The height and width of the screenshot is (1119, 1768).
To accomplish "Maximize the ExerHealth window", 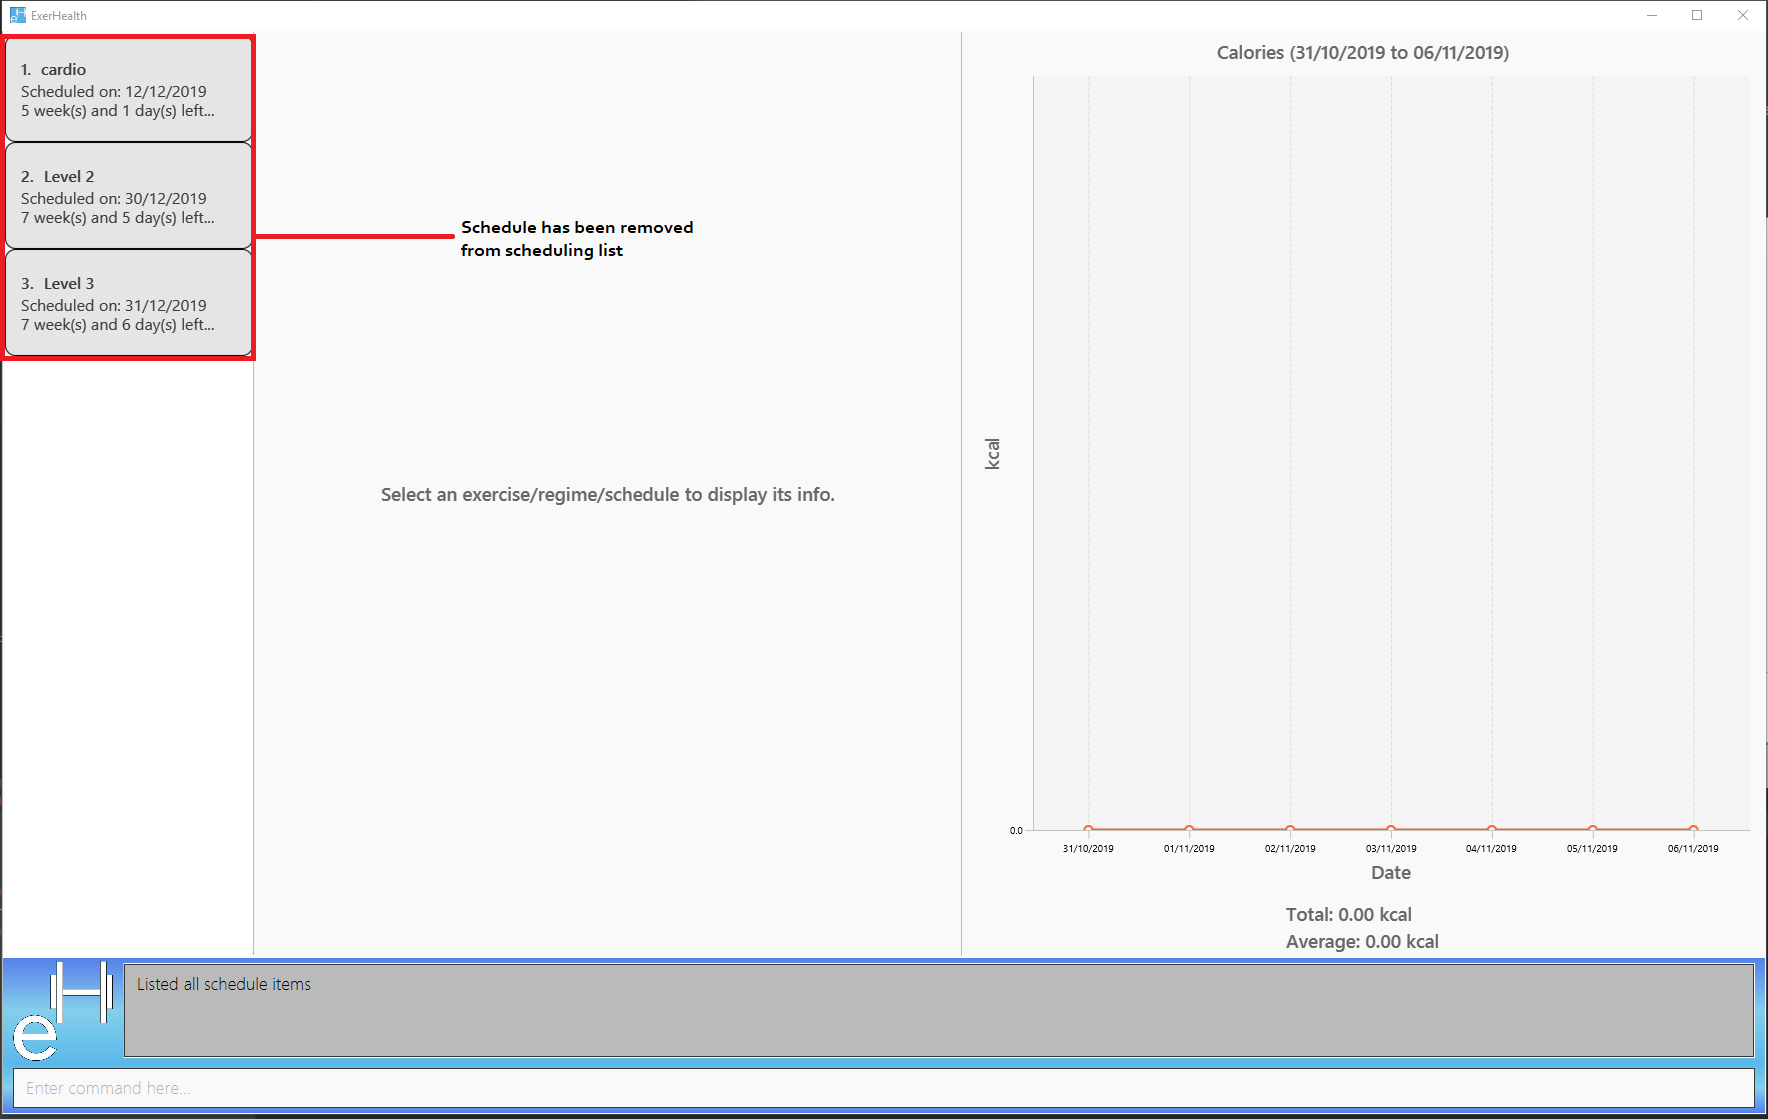I will click(x=1697, y=15).
